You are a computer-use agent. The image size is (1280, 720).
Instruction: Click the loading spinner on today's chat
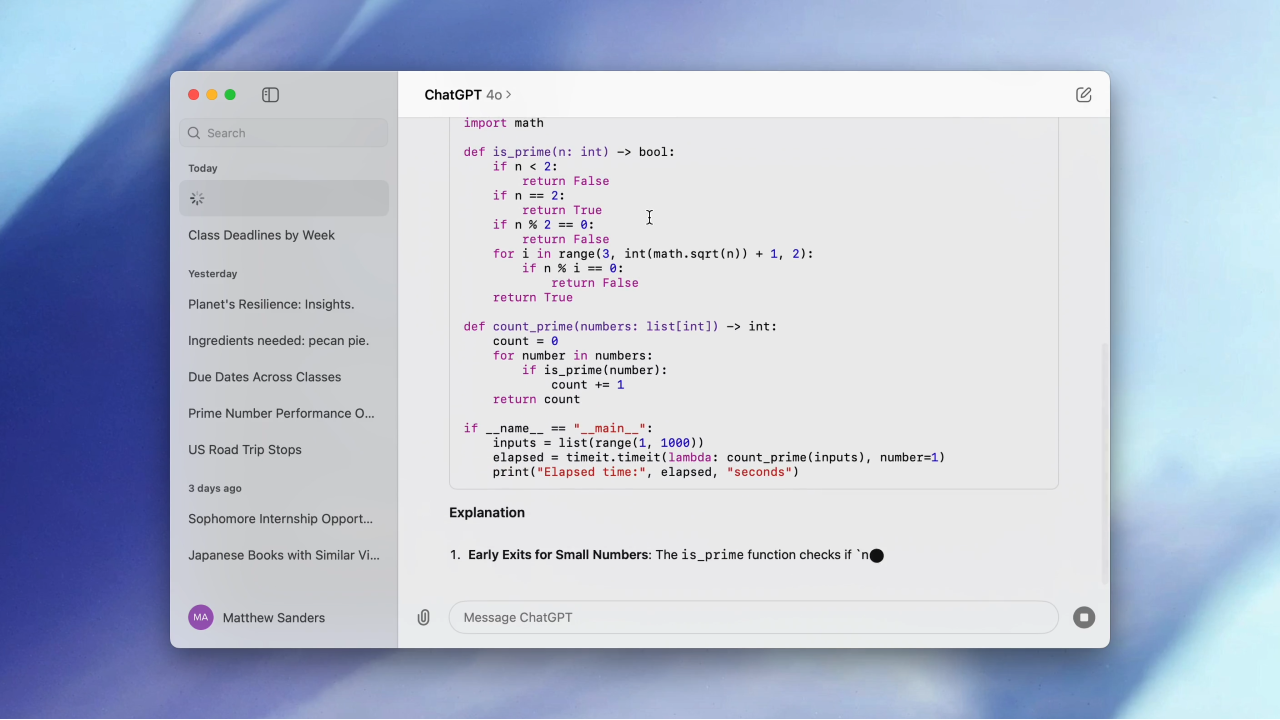pyautogui.click(x=197, y=198)
